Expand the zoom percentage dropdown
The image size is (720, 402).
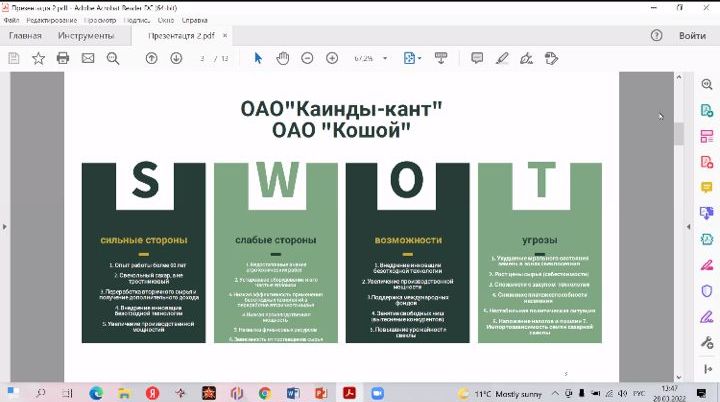[385, 58]
